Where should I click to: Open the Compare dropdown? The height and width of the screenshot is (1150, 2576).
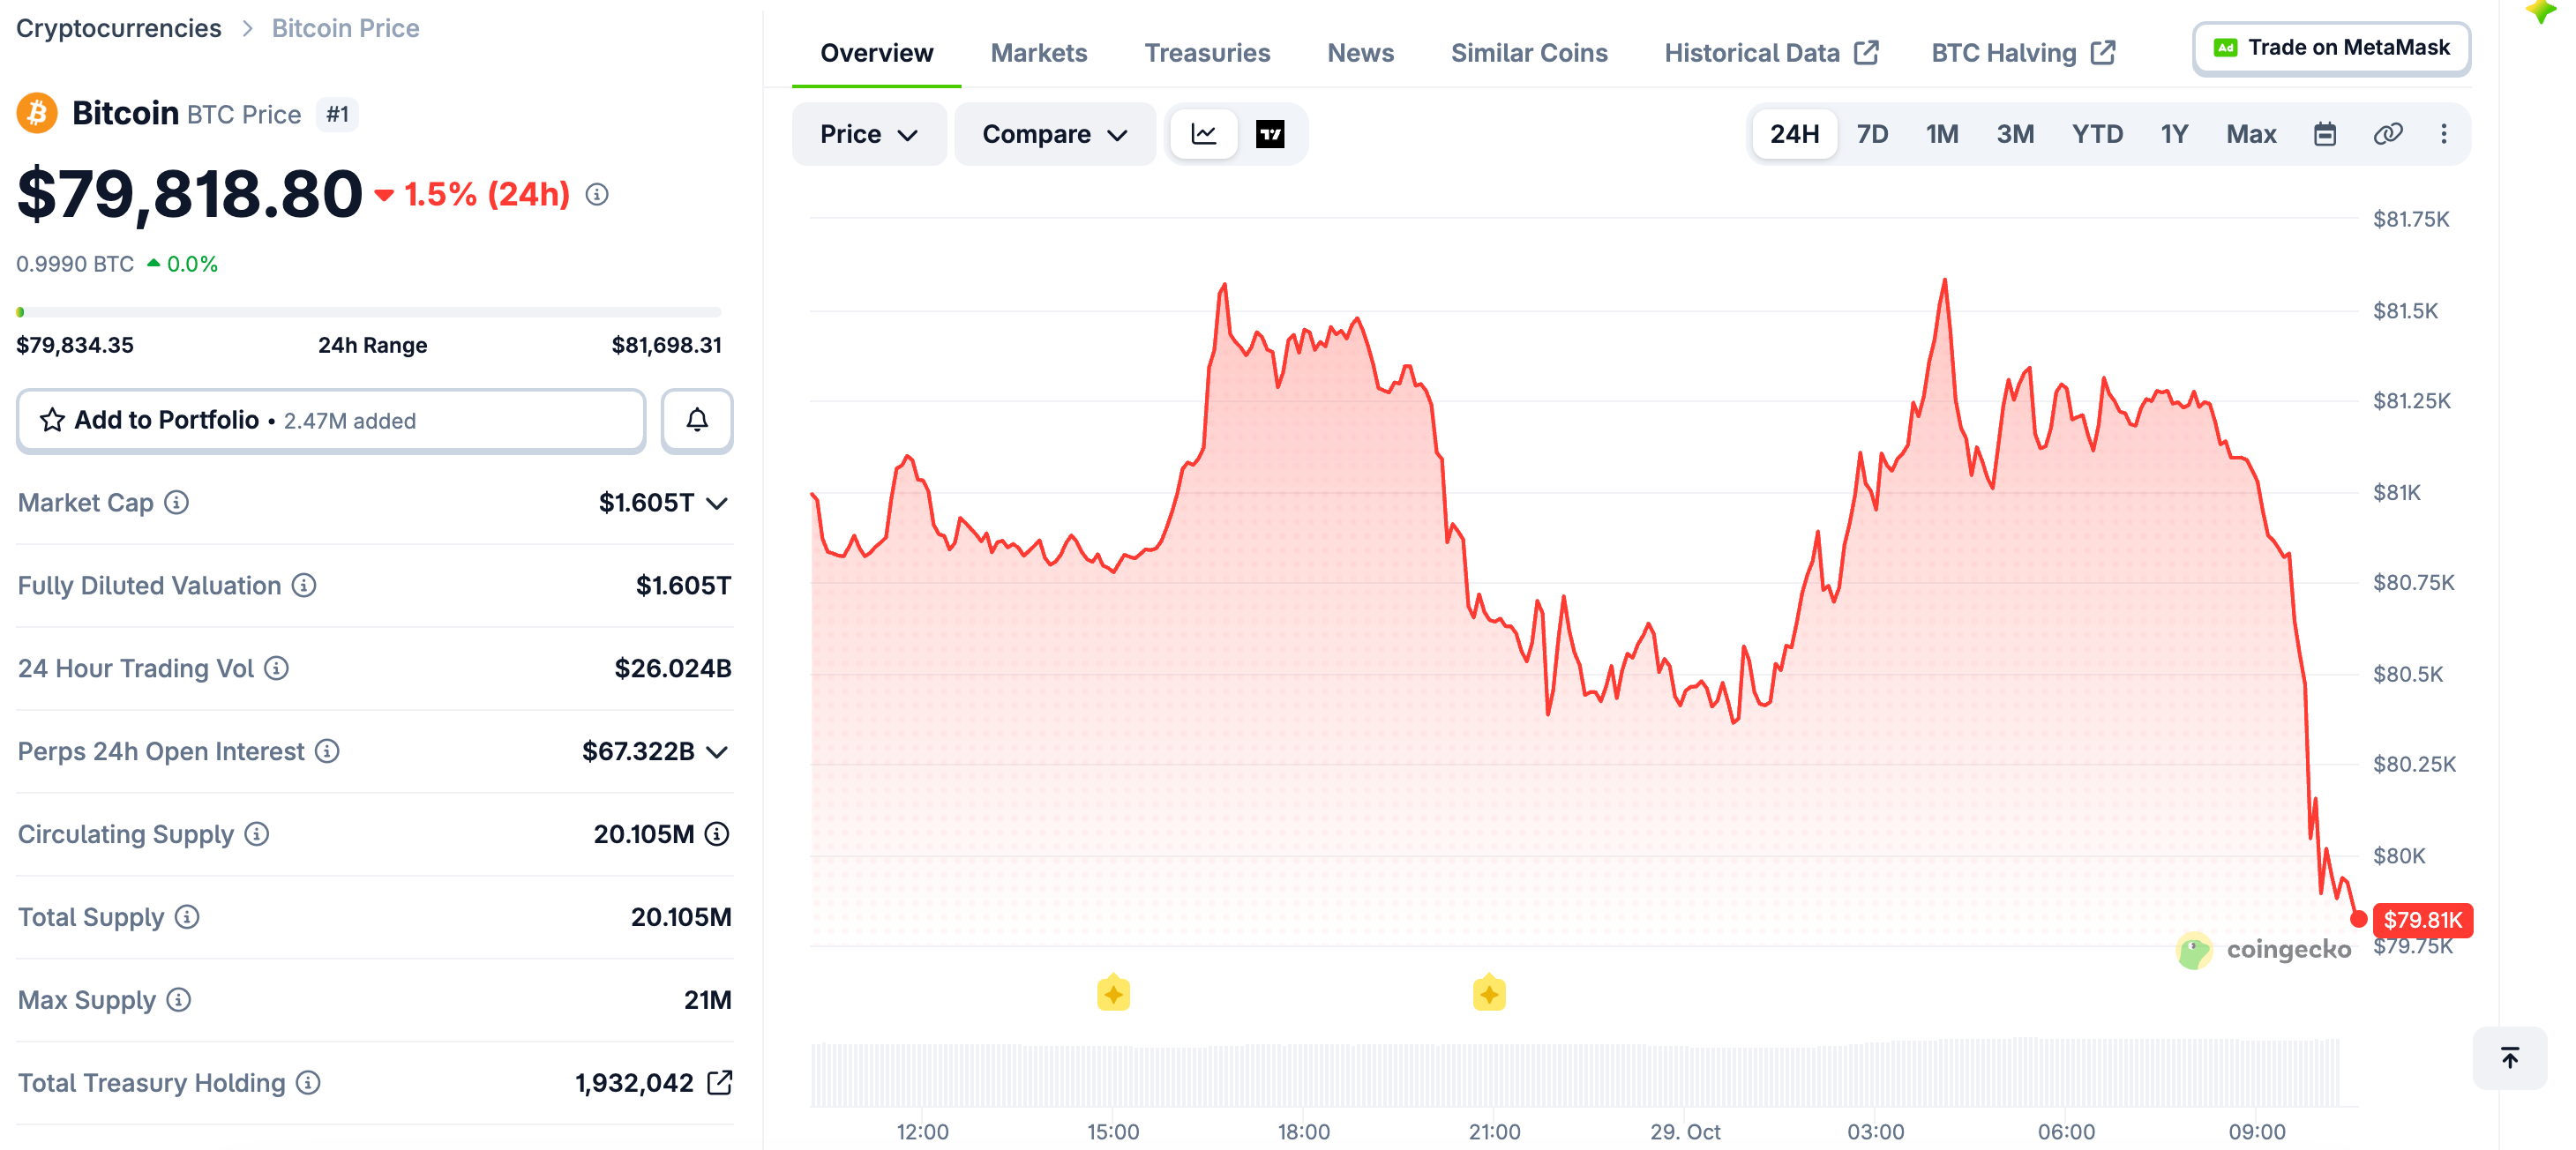(x=1054, y=134)
